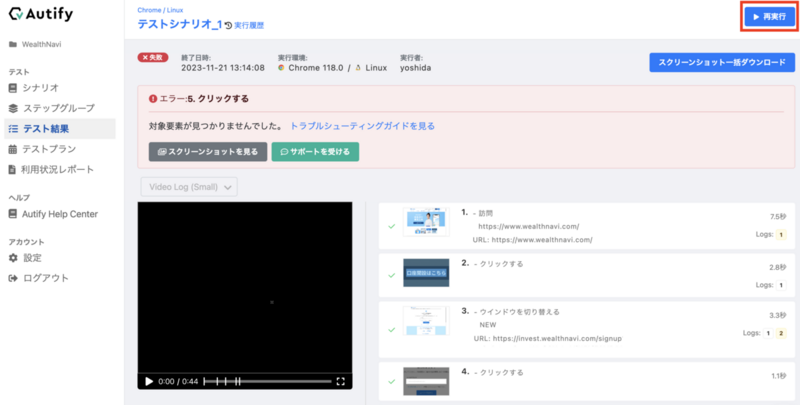The width and height of the screenshot is (800, 405).
Task: Click the document icon beside 利用状況レポート
Action: 12,169
